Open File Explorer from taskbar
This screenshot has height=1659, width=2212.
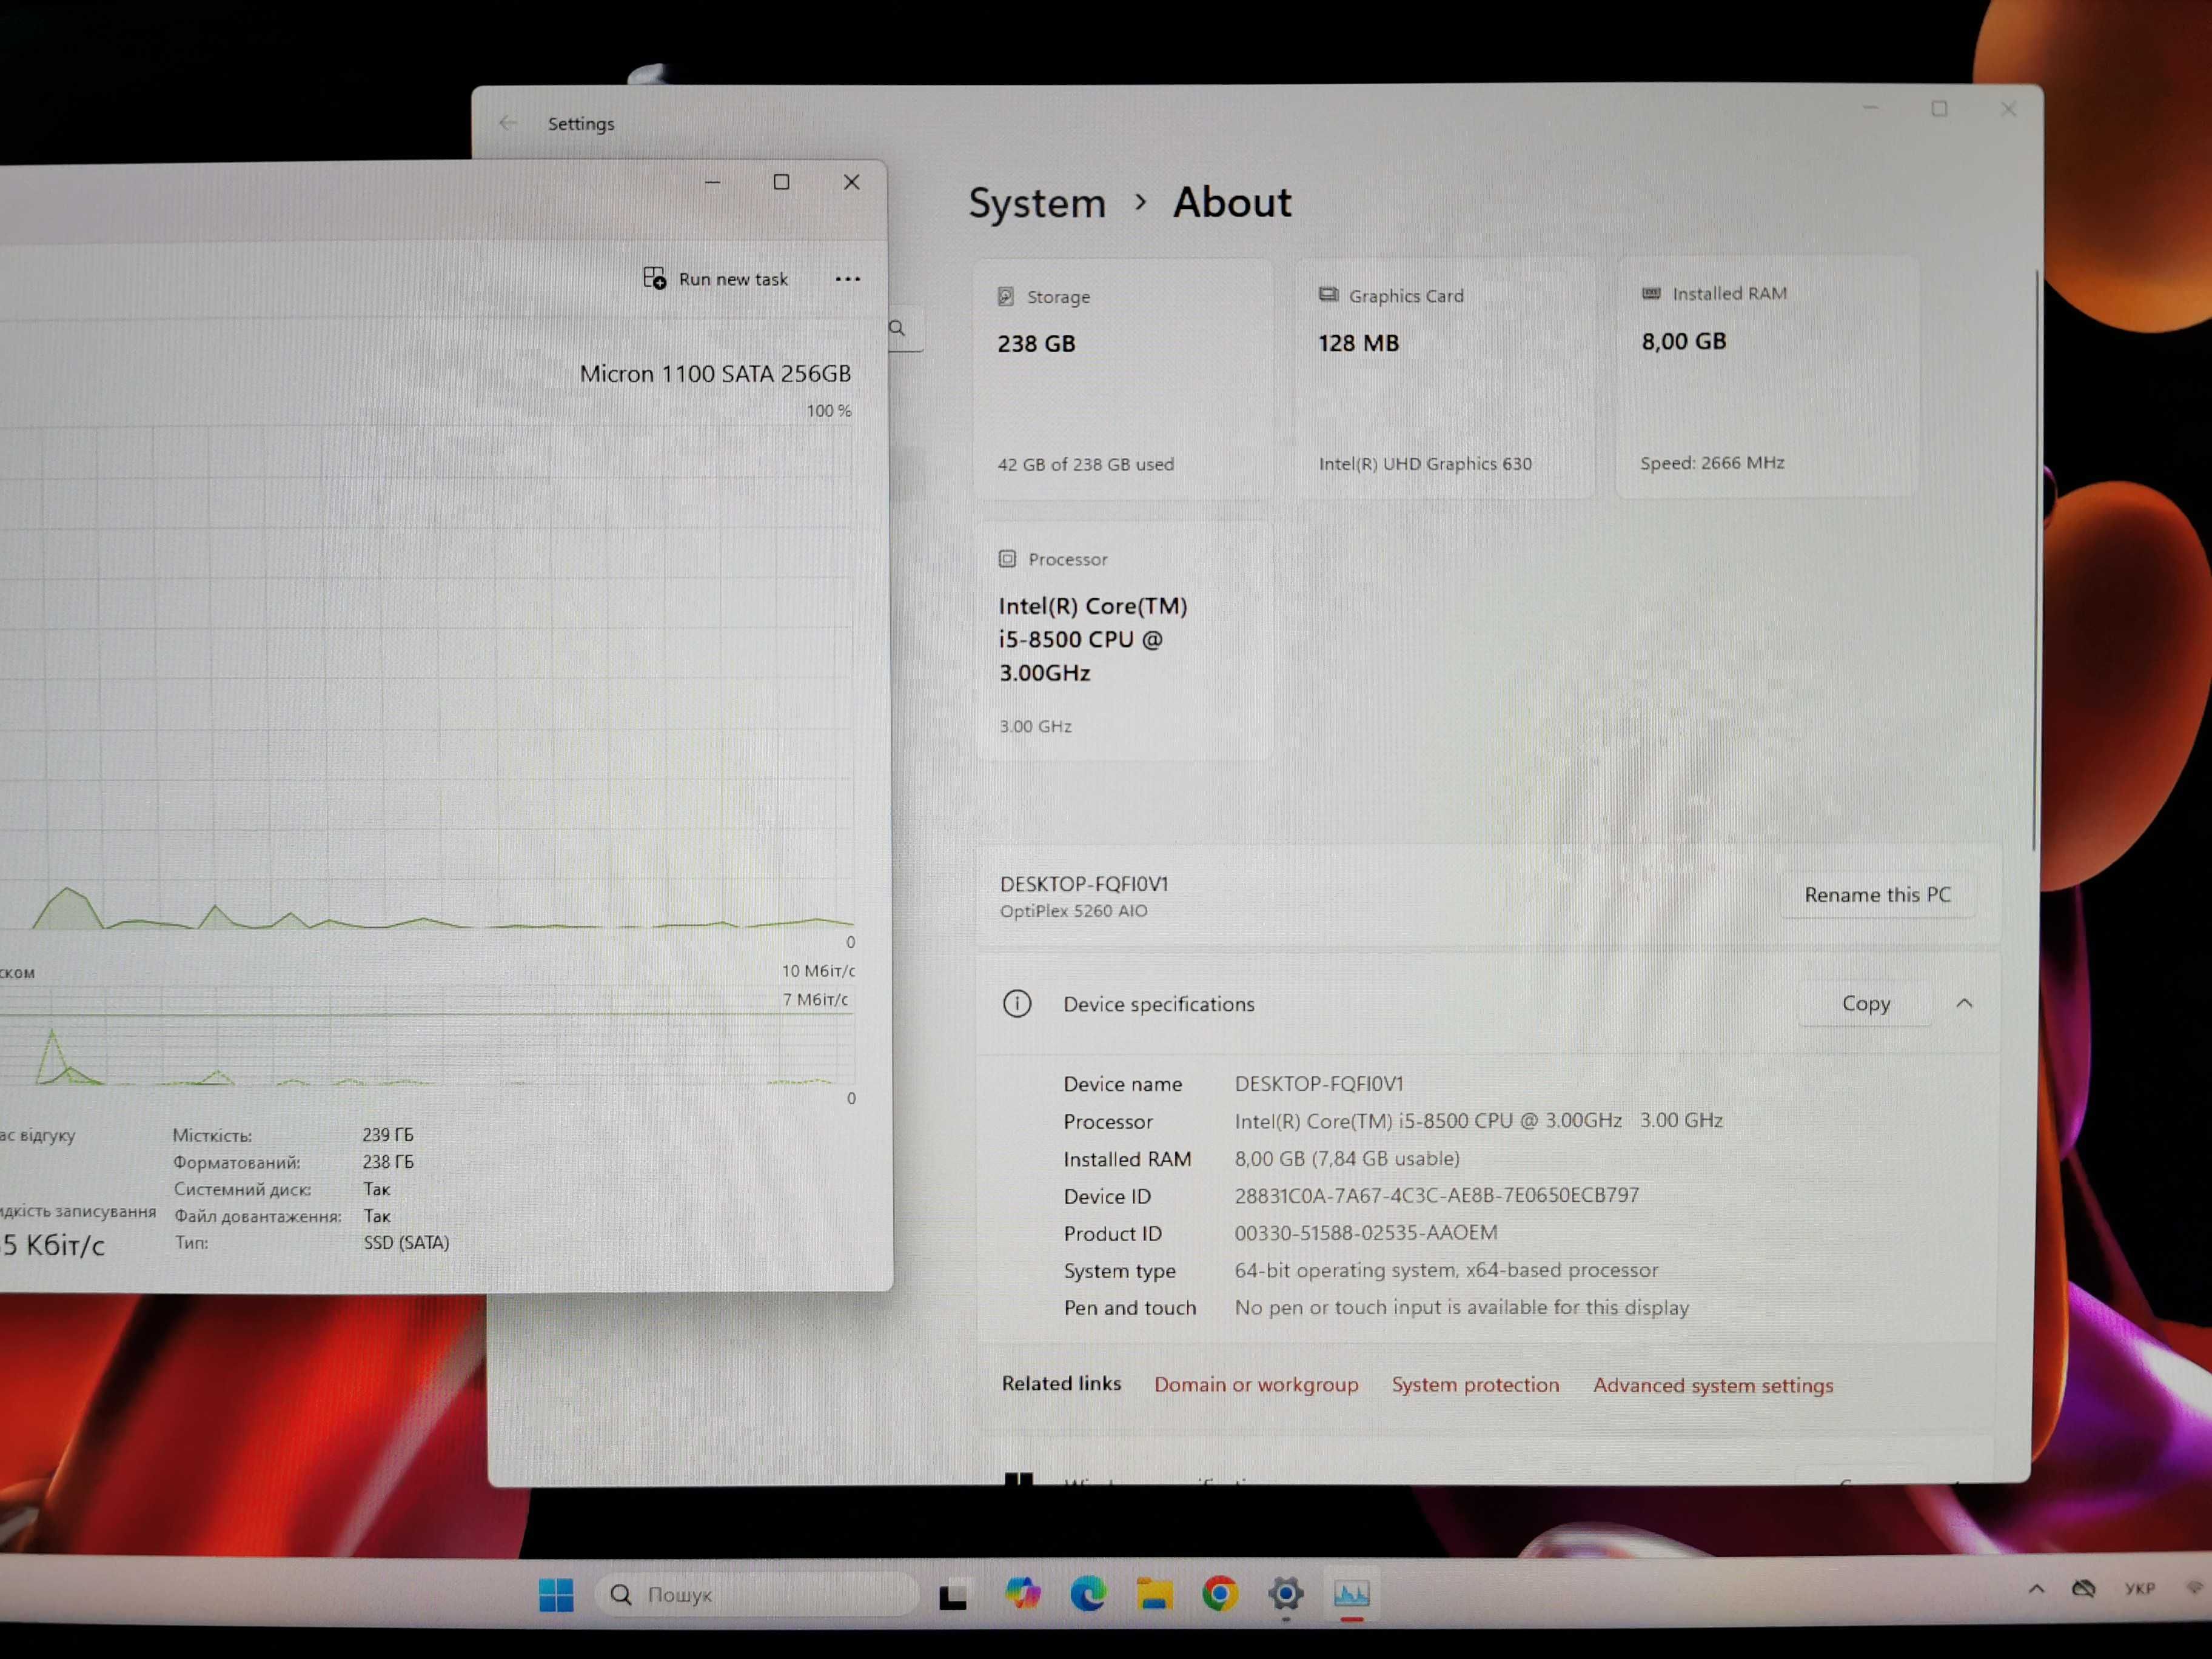click(x=1154, y=1594)
